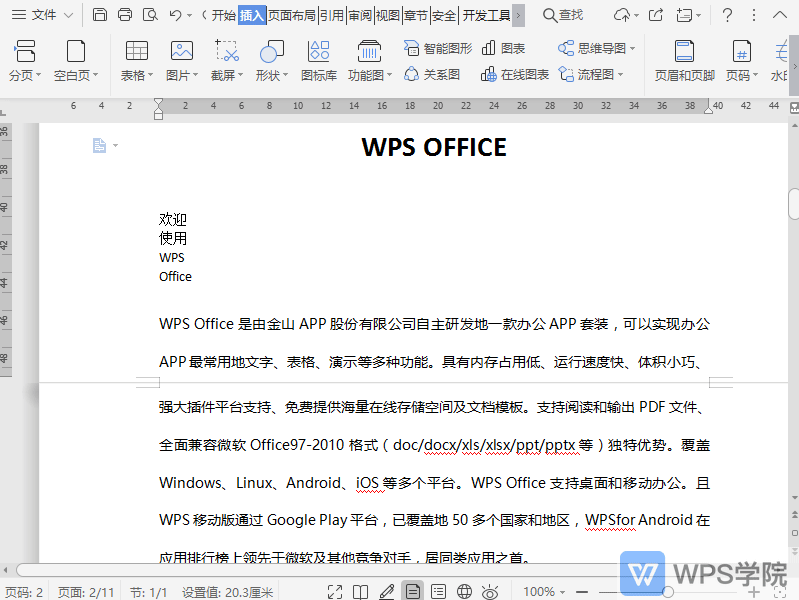Switch to 页面布局 tab
Image resolution: width=799 pixels, height=600 pixels.
pos(292,15)
